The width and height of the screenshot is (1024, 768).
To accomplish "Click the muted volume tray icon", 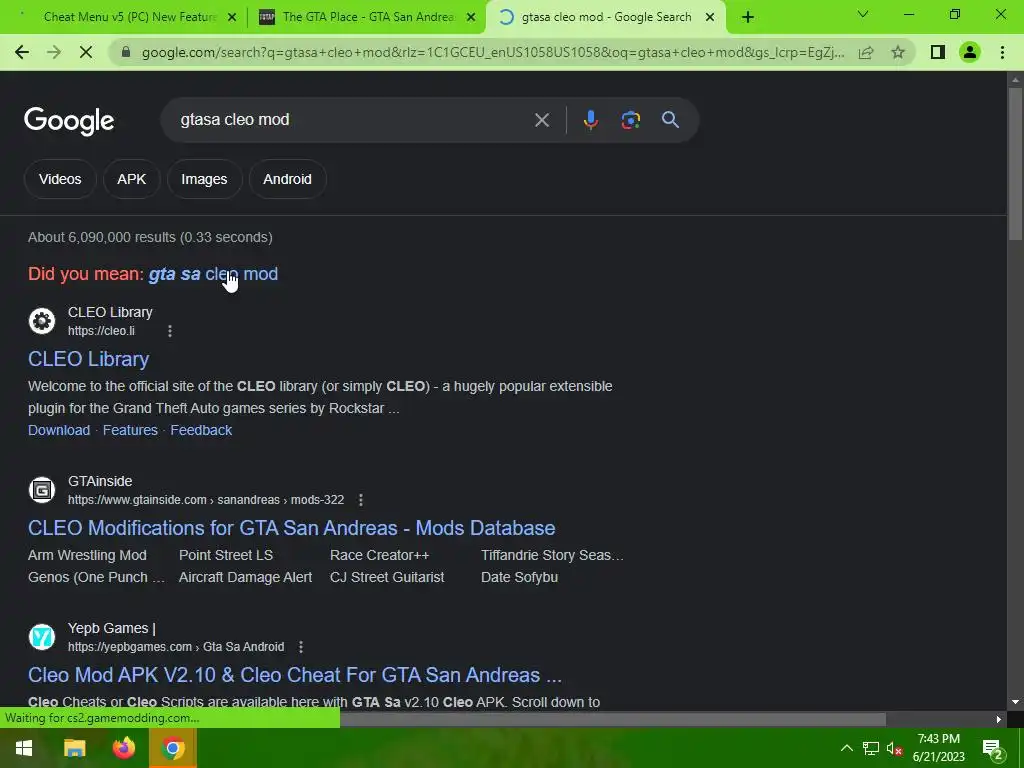I will pos(894,748).
